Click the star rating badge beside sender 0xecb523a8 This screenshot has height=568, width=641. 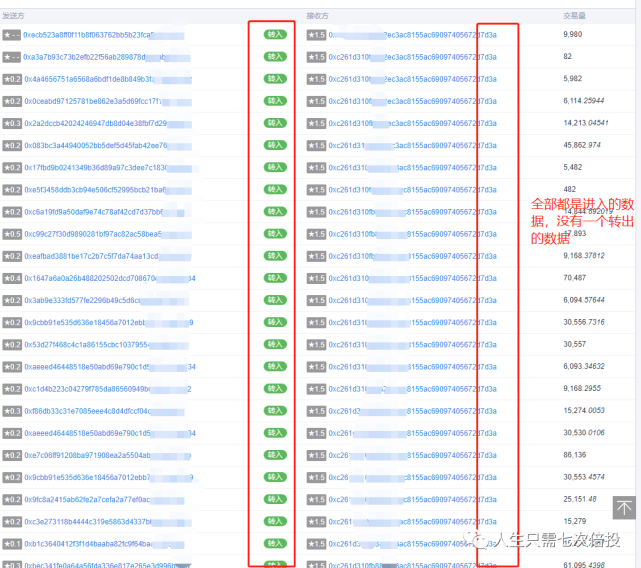pyautogui.click(x=11, y=35)
